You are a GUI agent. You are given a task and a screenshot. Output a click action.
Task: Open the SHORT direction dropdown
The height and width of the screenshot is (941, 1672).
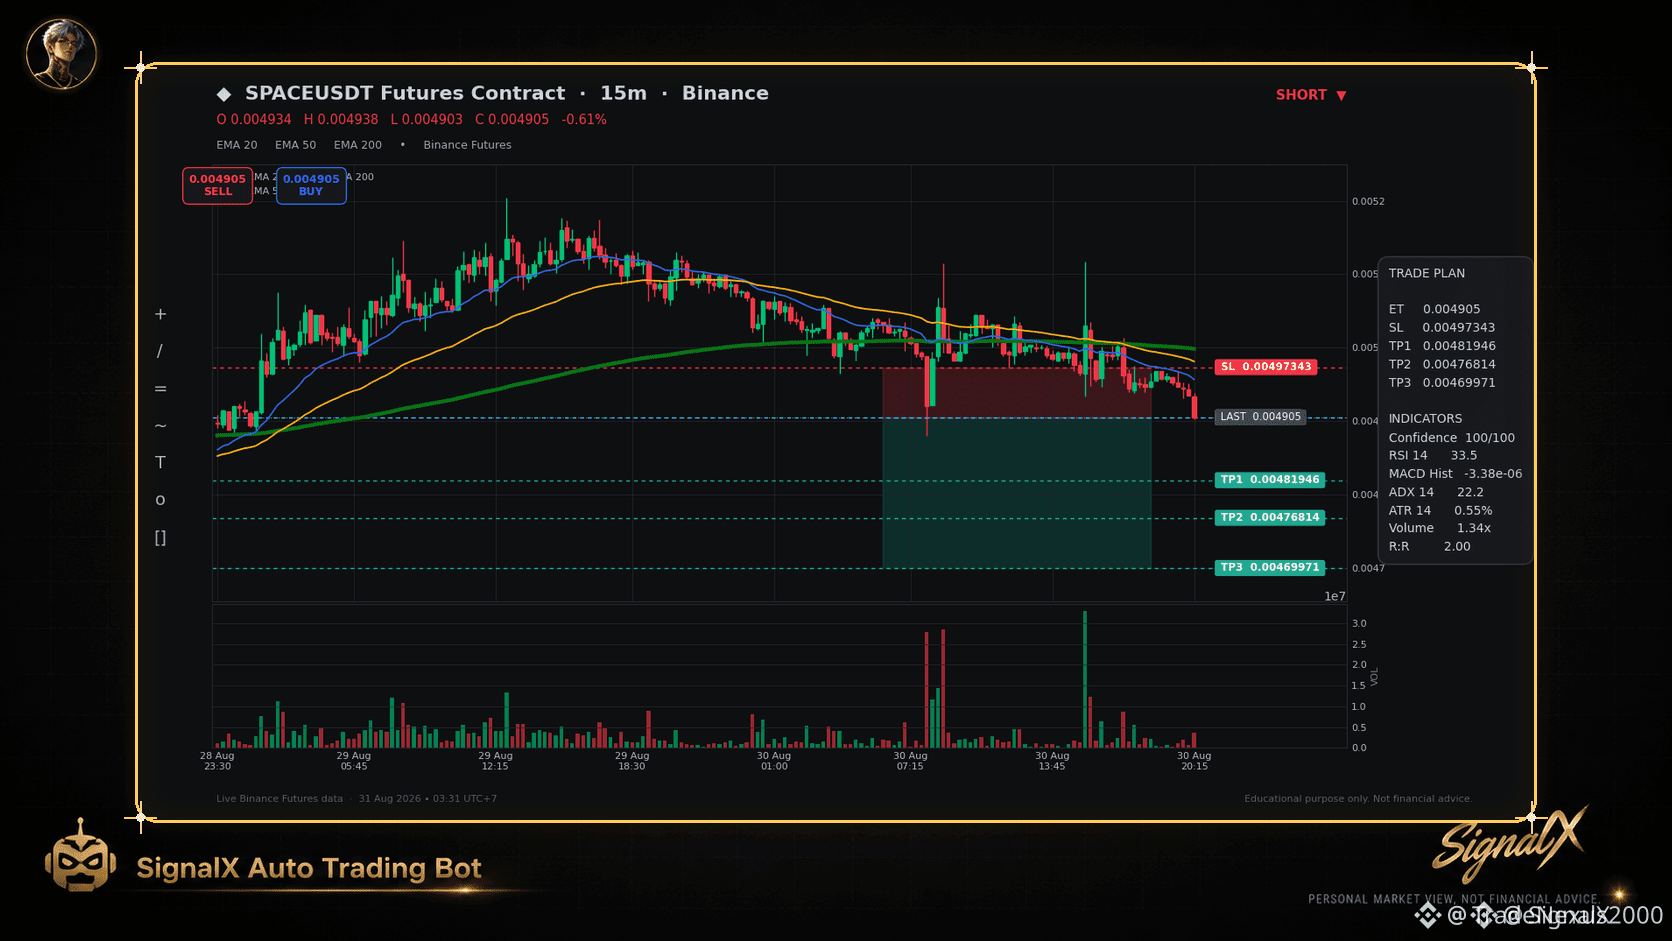click(x=1311, y=95)
